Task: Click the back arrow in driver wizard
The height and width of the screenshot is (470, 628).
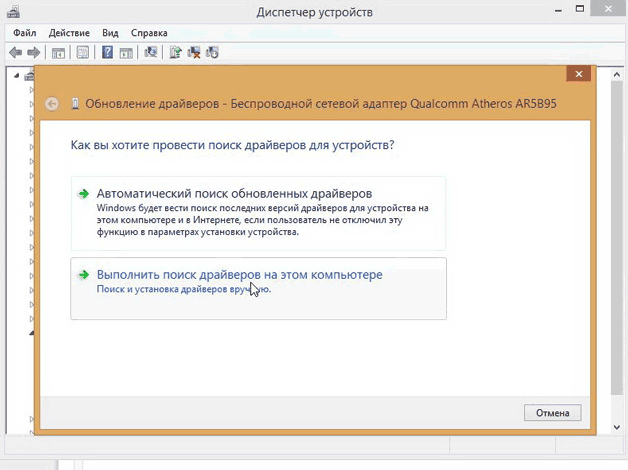Action: [52, 104]
